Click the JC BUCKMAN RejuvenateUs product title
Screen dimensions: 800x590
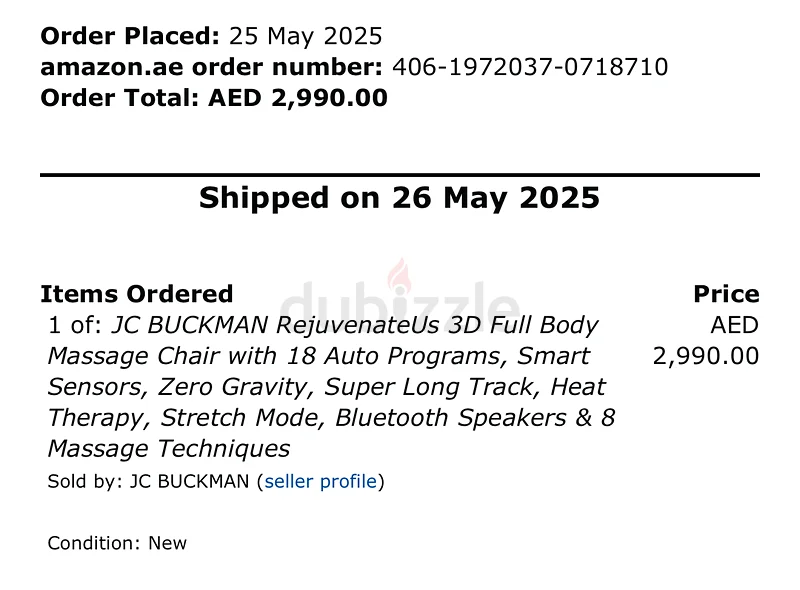coord(332,387)
